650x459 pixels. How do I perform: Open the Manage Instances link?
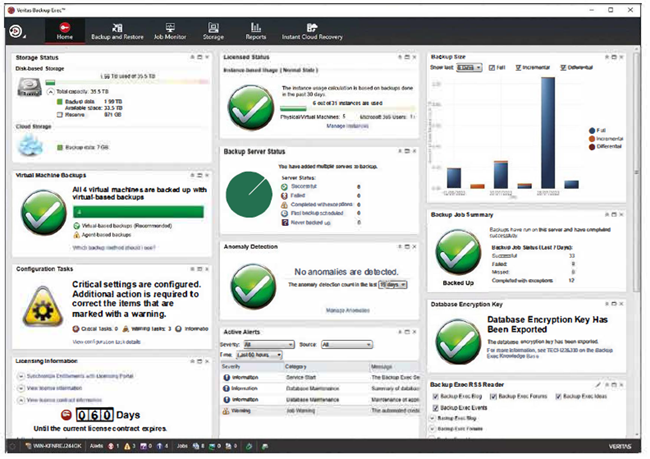coord(347,126)
